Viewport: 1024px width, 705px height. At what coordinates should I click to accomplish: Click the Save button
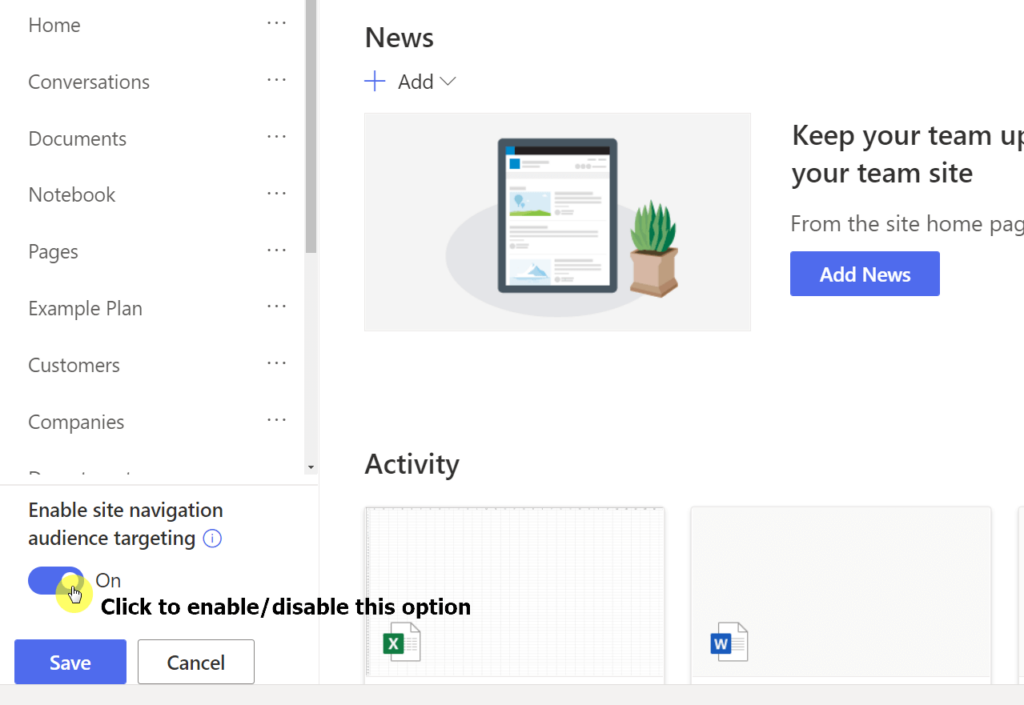[71, 662]
